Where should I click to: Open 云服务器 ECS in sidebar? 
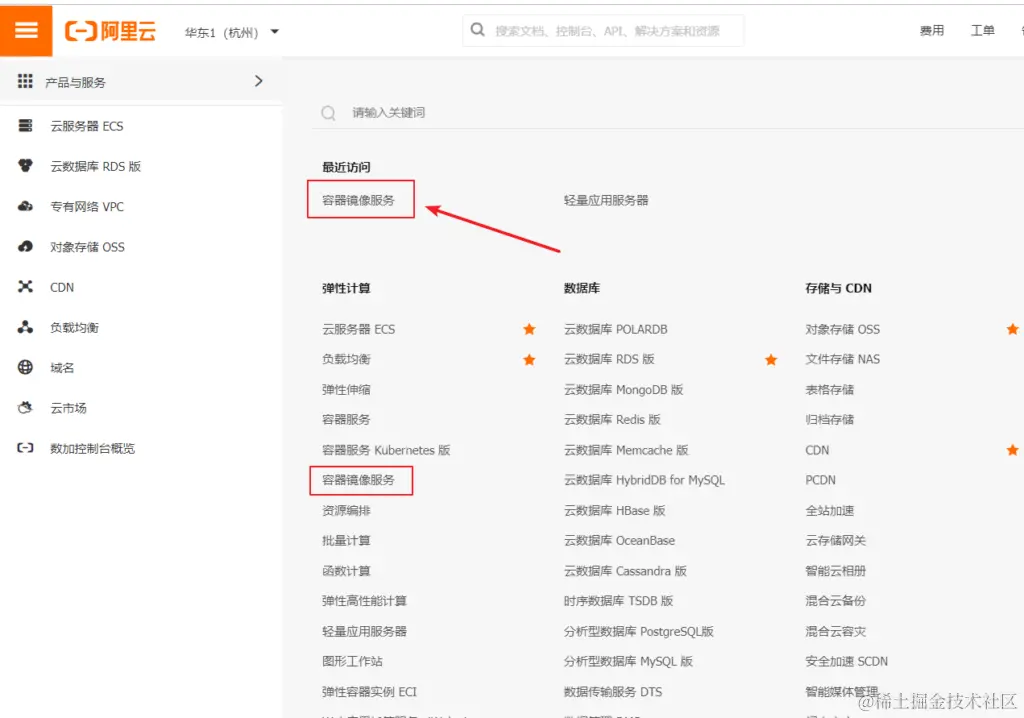(x=87, y=126)
